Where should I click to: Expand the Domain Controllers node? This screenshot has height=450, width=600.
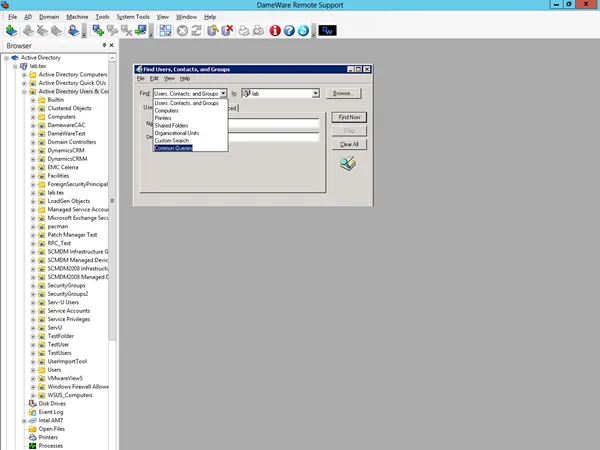[33, 142]
